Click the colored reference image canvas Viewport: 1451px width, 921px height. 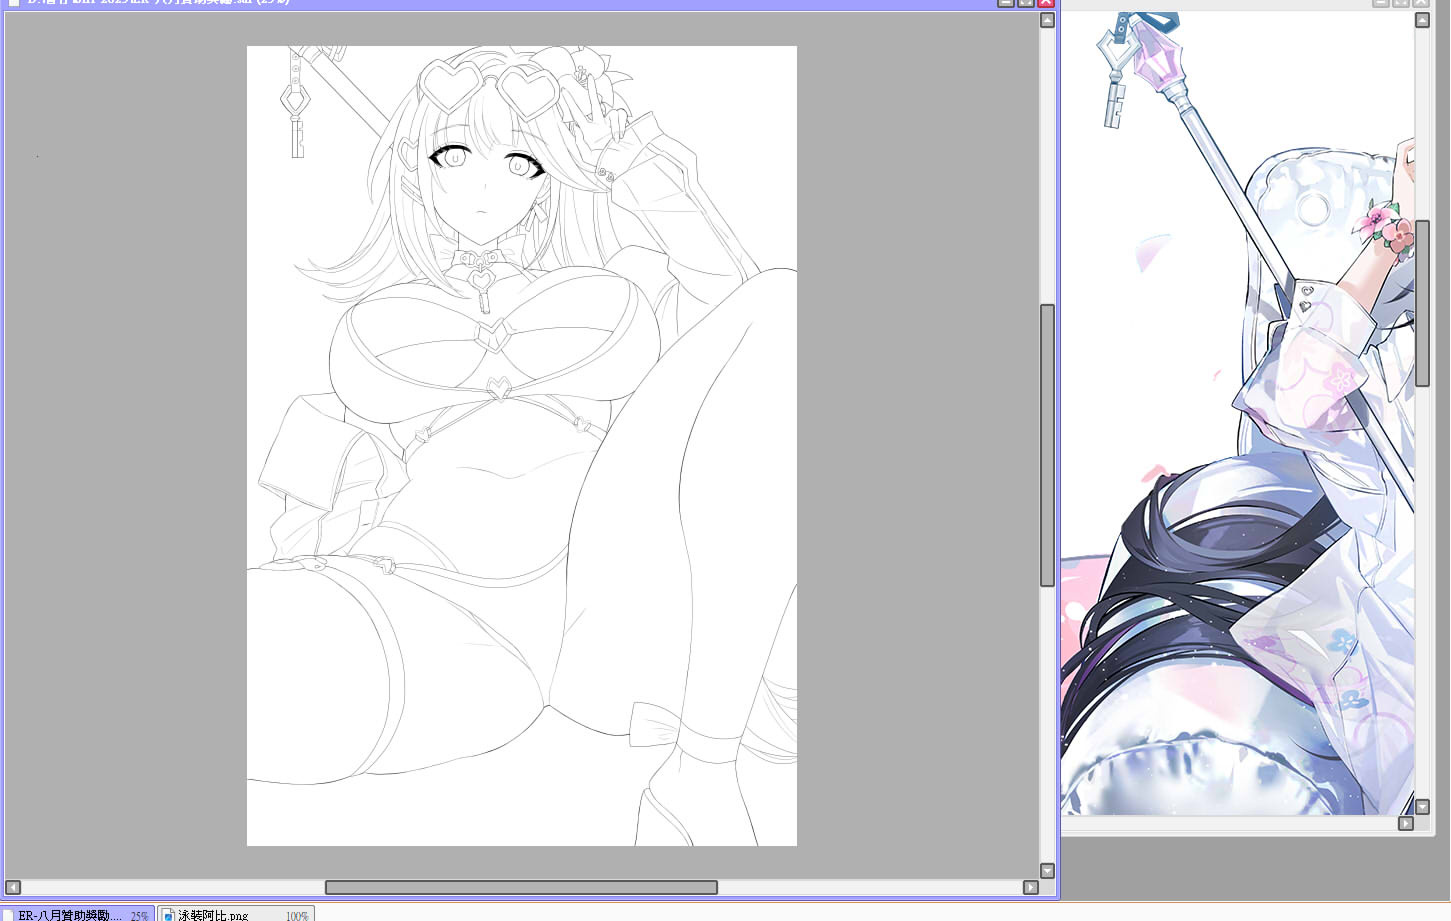pos(1237,413)
